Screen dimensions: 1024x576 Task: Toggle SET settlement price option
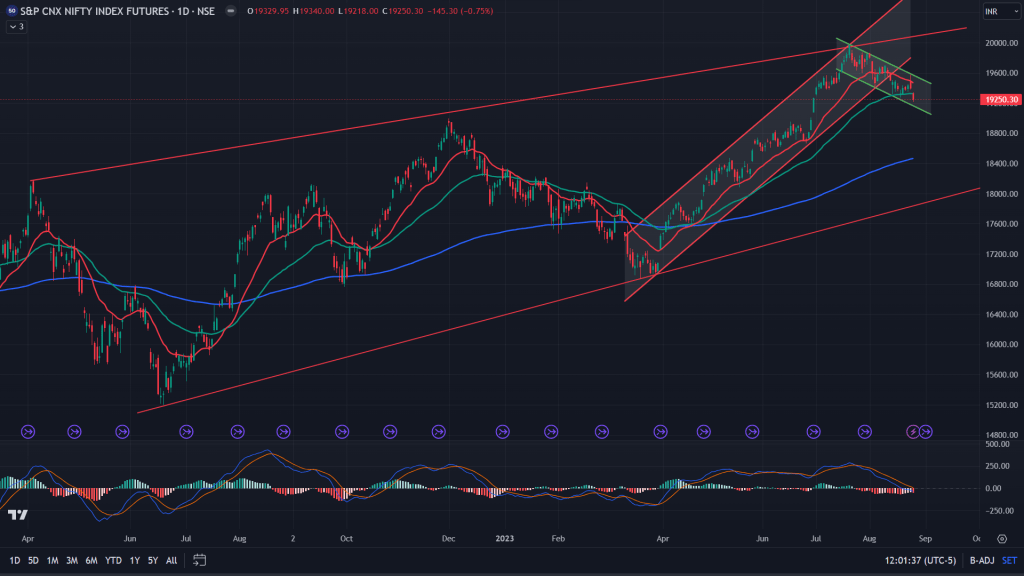click(1009, 560)
